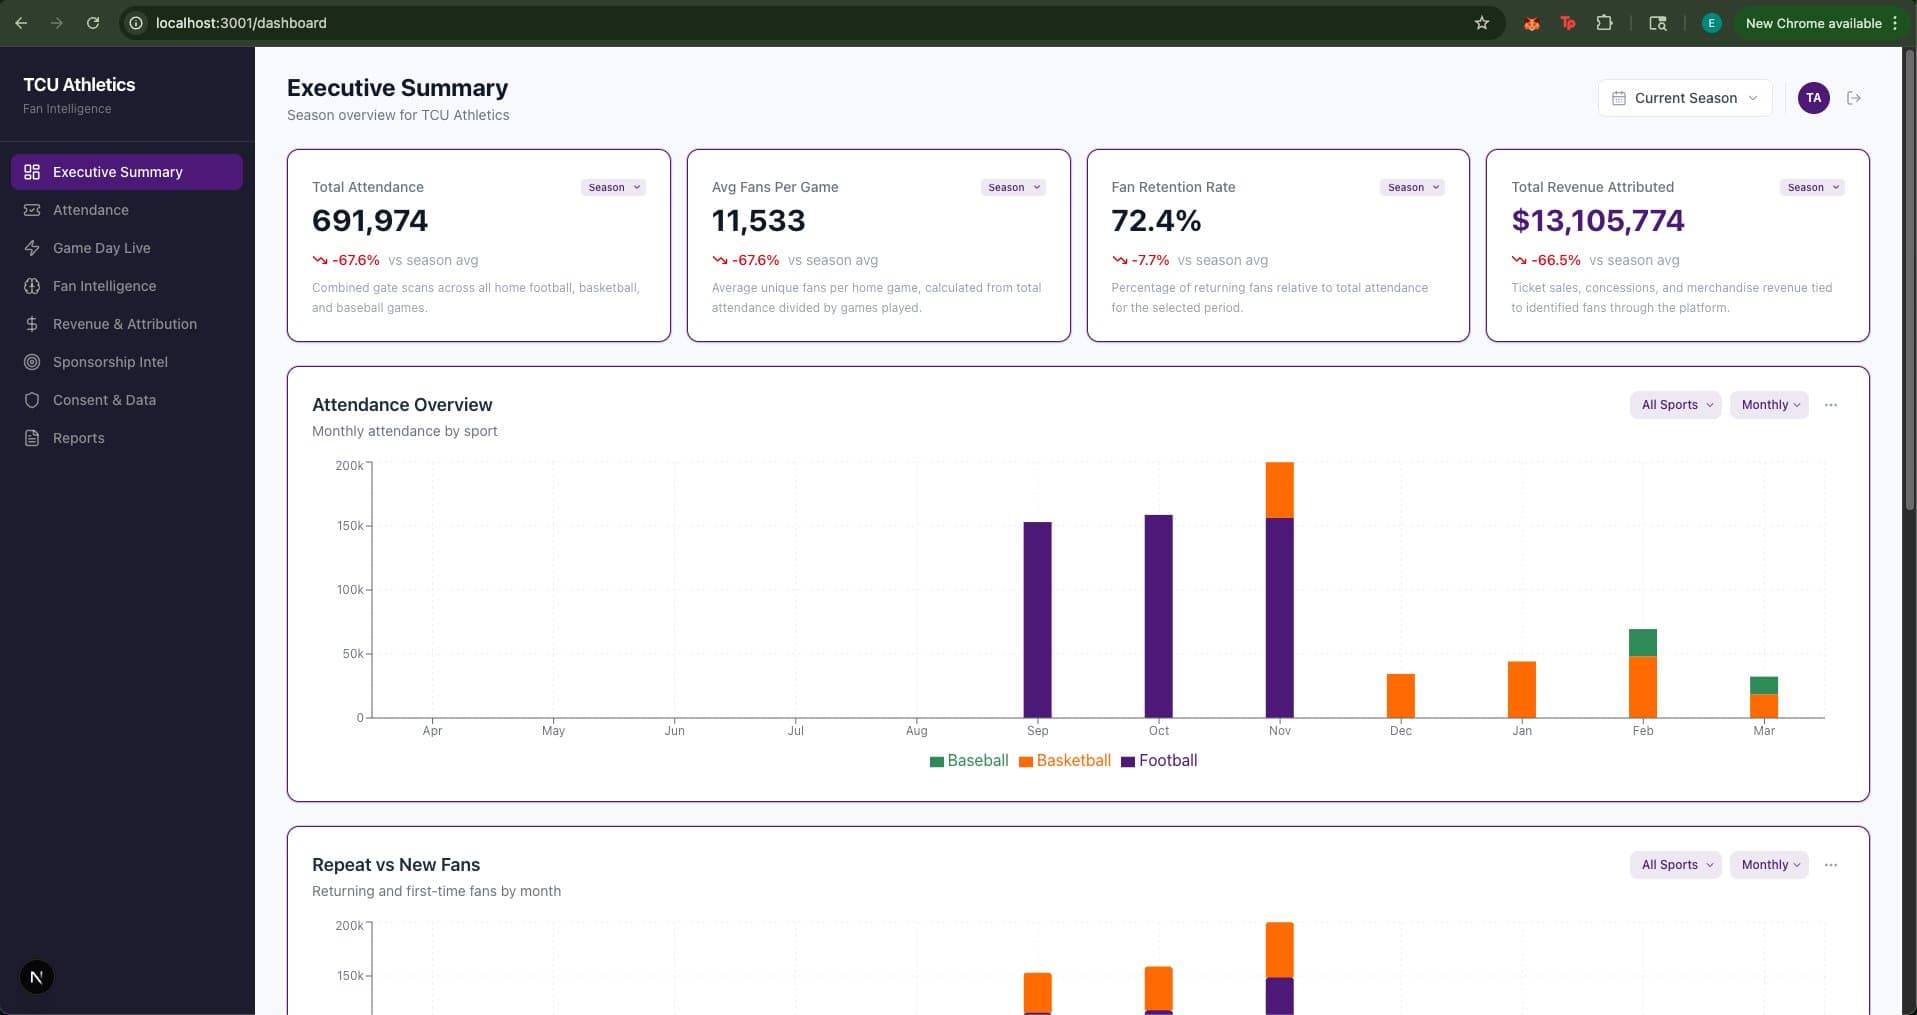Open the Repeat vs New Fans options menu
Screen dimensions: 1917x1015
click(x=1831, y=865)
